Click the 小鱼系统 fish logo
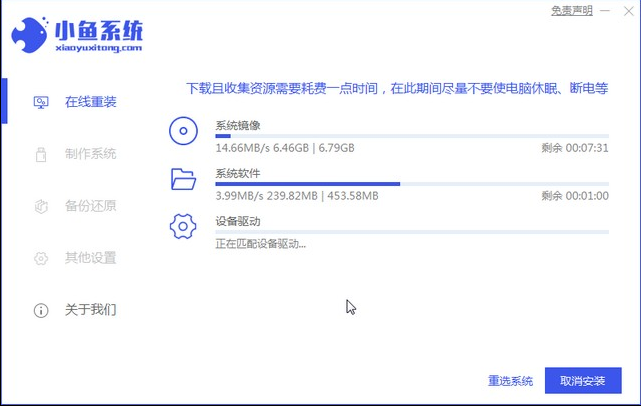The height and width of the screenshot is (406, 641). pyautogui.click(x=29, y=35)
